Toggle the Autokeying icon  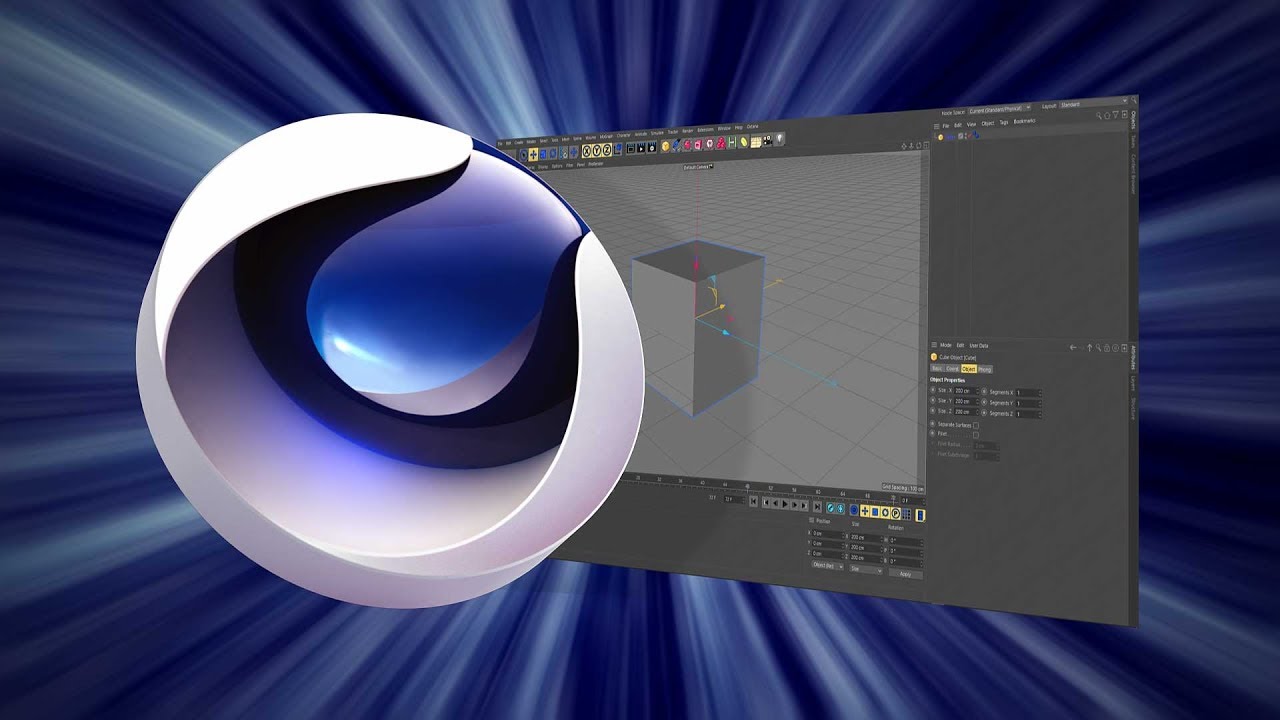click(x=840, y=509)
